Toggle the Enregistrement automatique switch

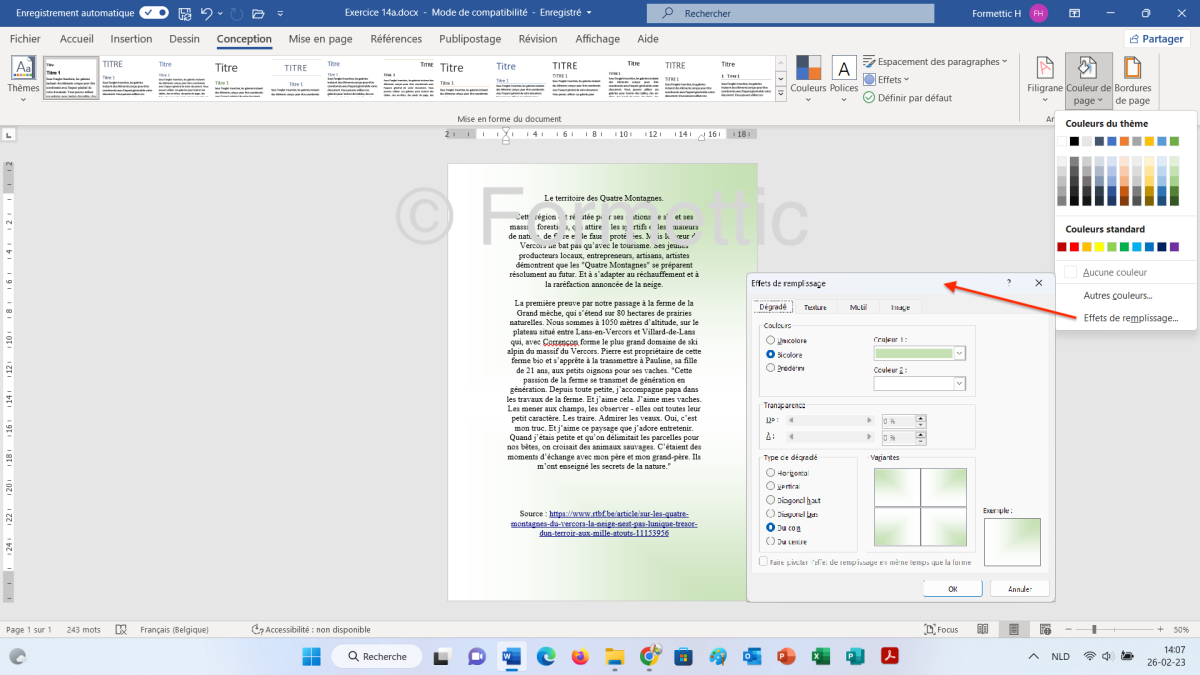(x=154, y=13)
